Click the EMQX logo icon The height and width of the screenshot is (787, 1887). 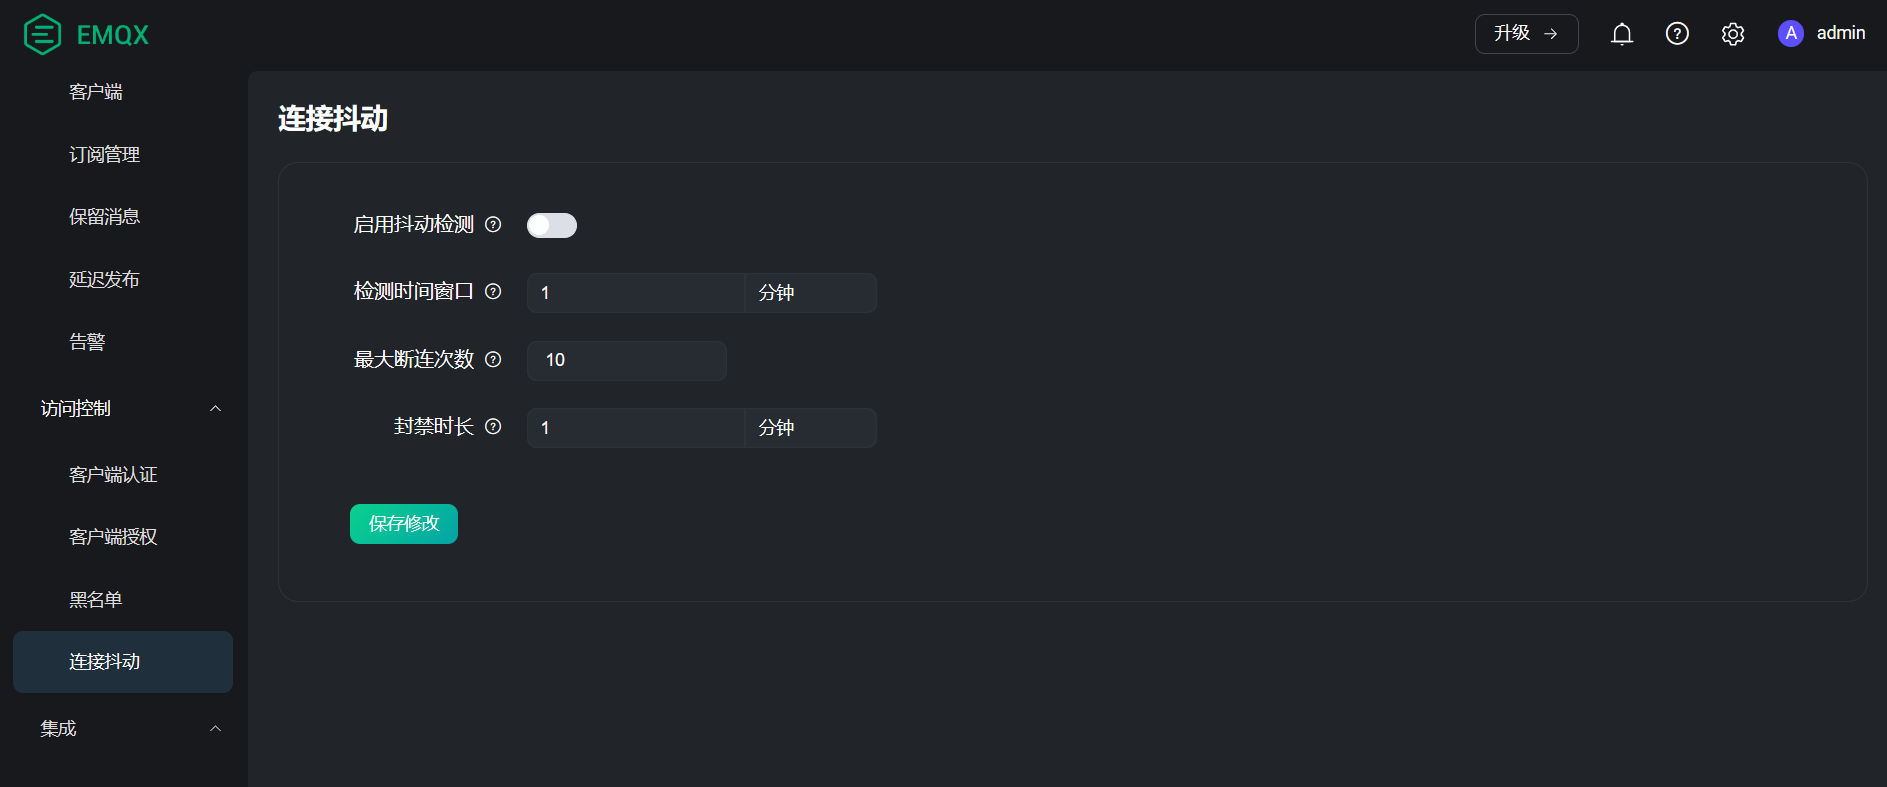point(42,34)
